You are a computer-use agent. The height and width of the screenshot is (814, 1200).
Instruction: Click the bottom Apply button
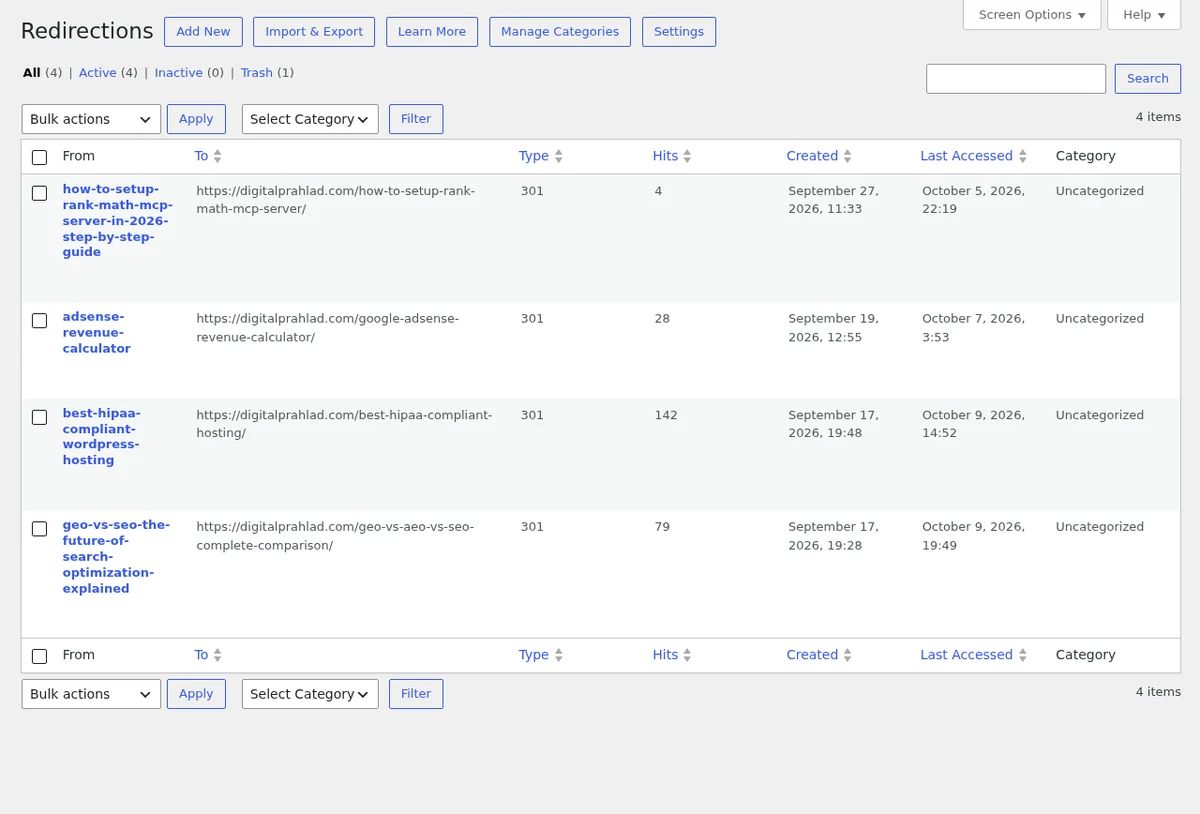coord(196,694)
